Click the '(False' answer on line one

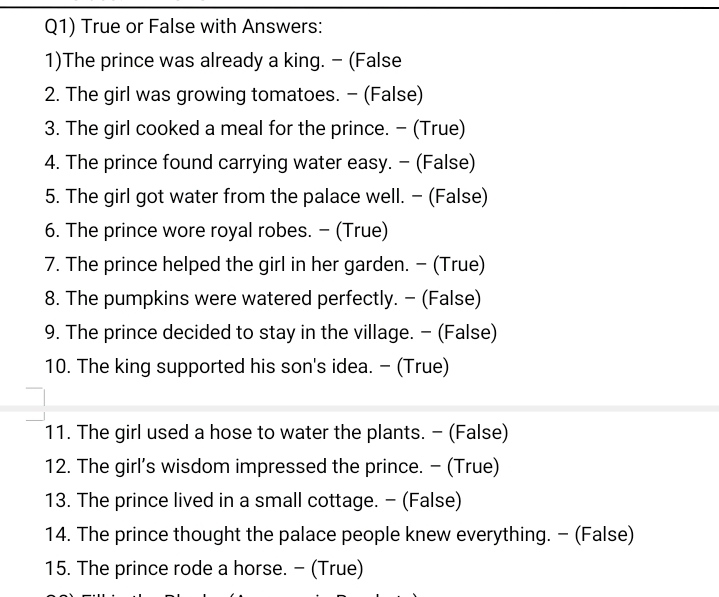point(375,61)
